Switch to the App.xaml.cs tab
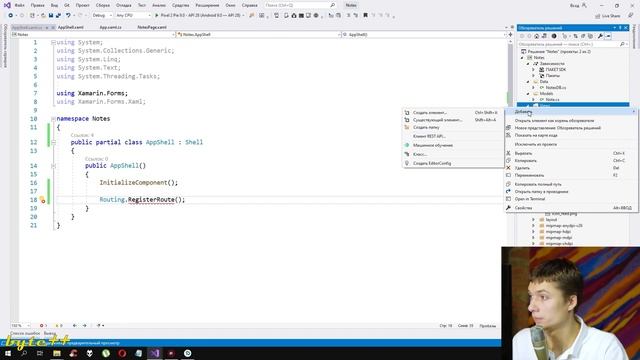The image size is (640, 360). 111,27
